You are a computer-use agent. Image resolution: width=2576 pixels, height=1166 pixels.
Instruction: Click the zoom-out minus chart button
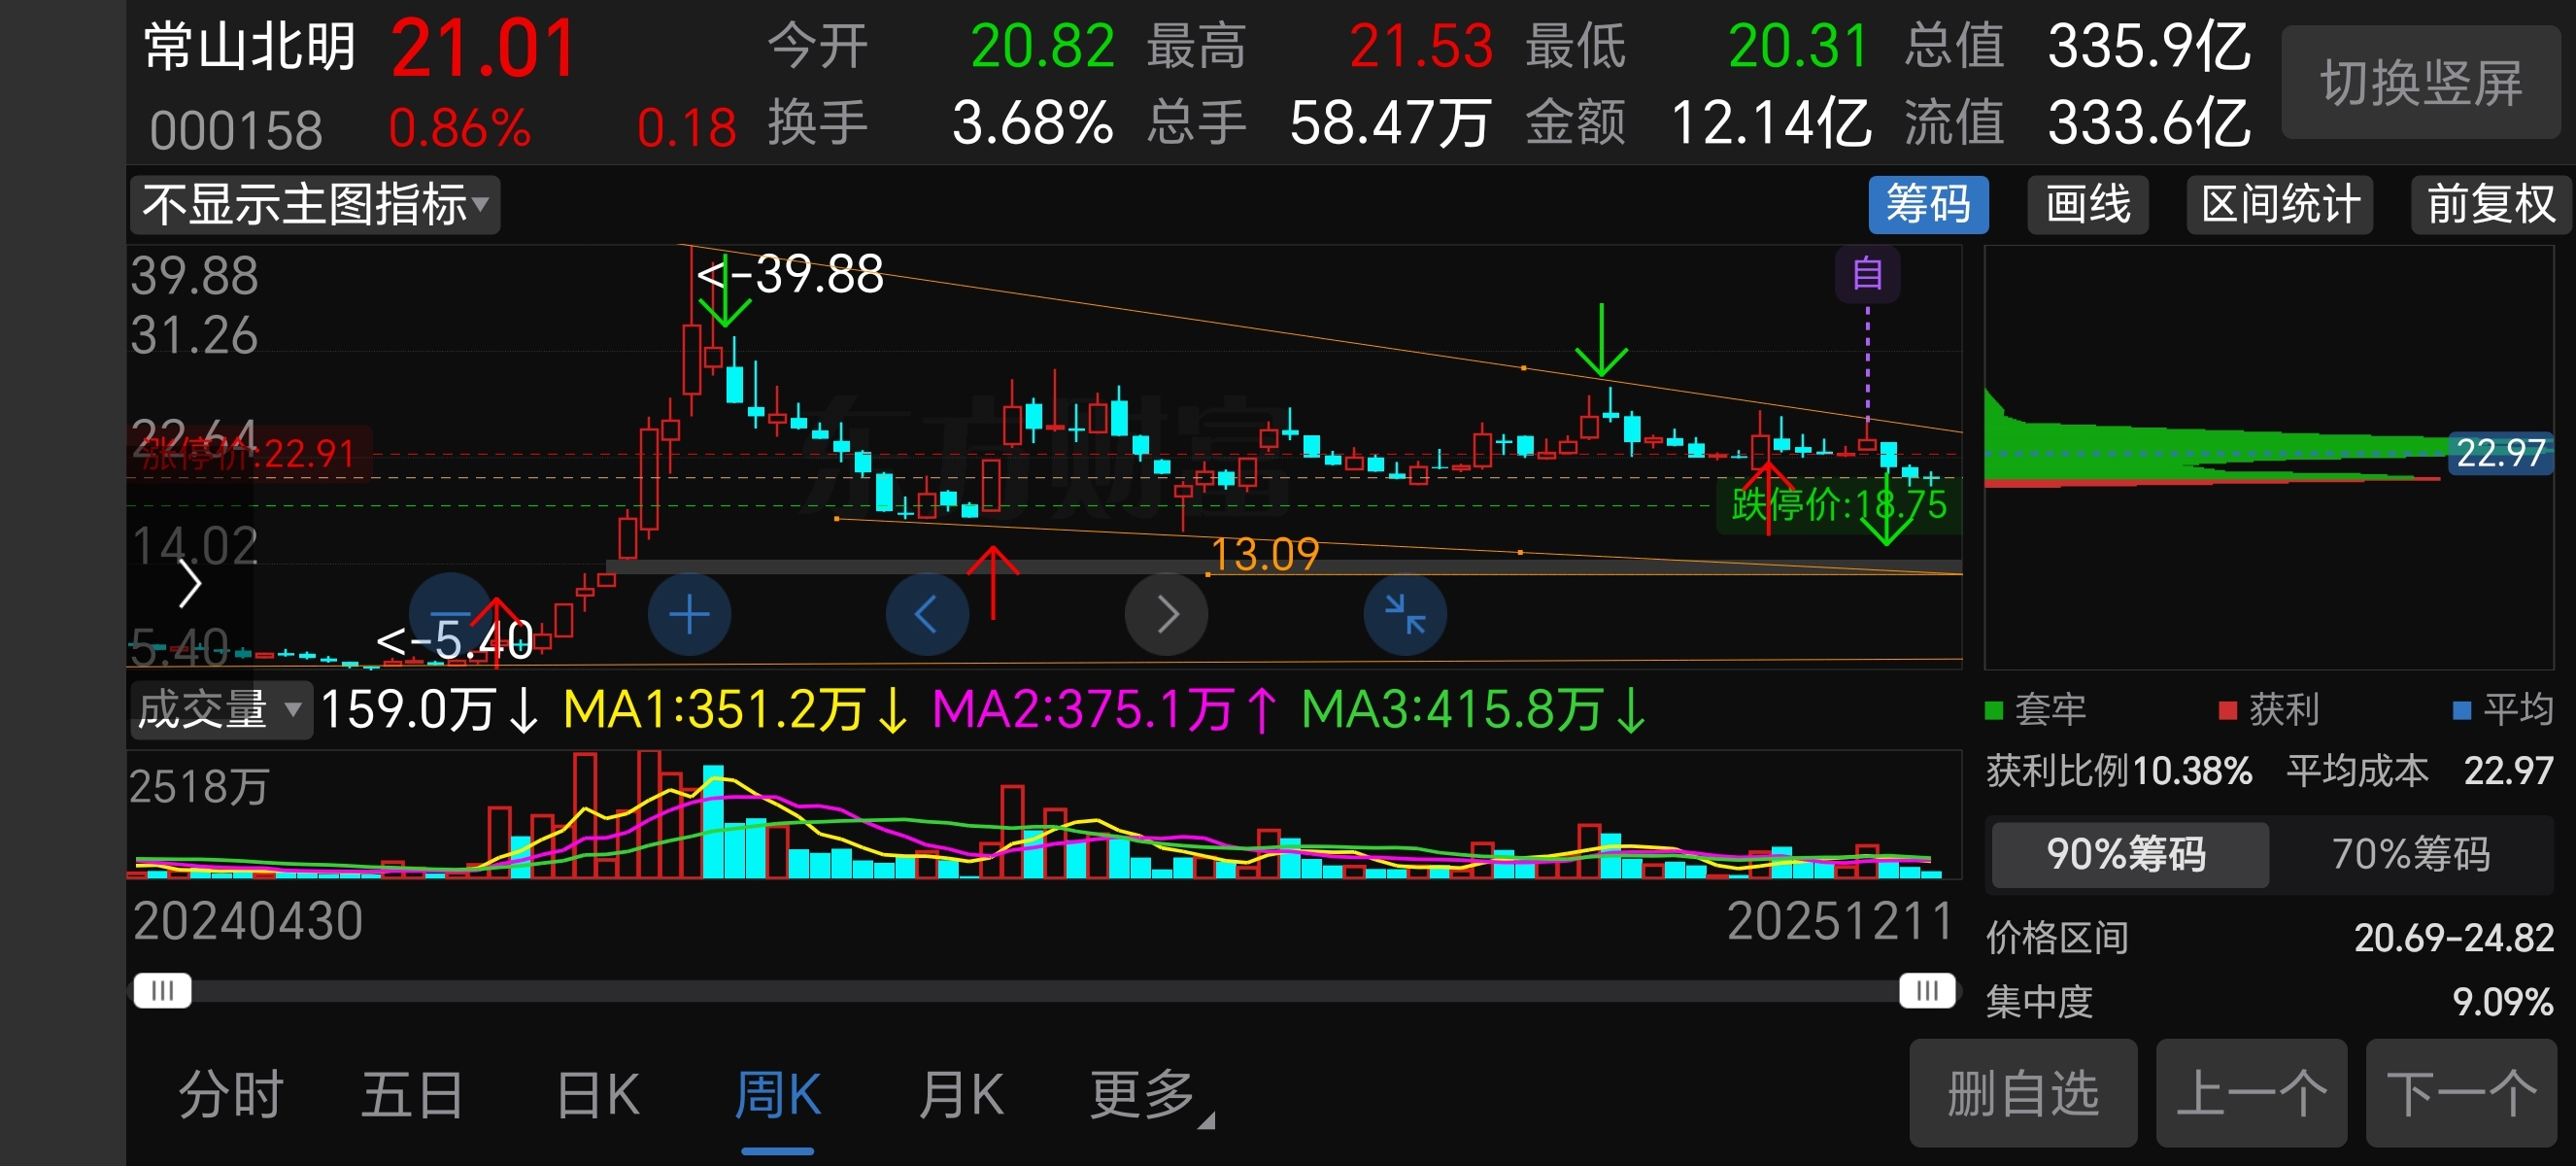[450, 614]
